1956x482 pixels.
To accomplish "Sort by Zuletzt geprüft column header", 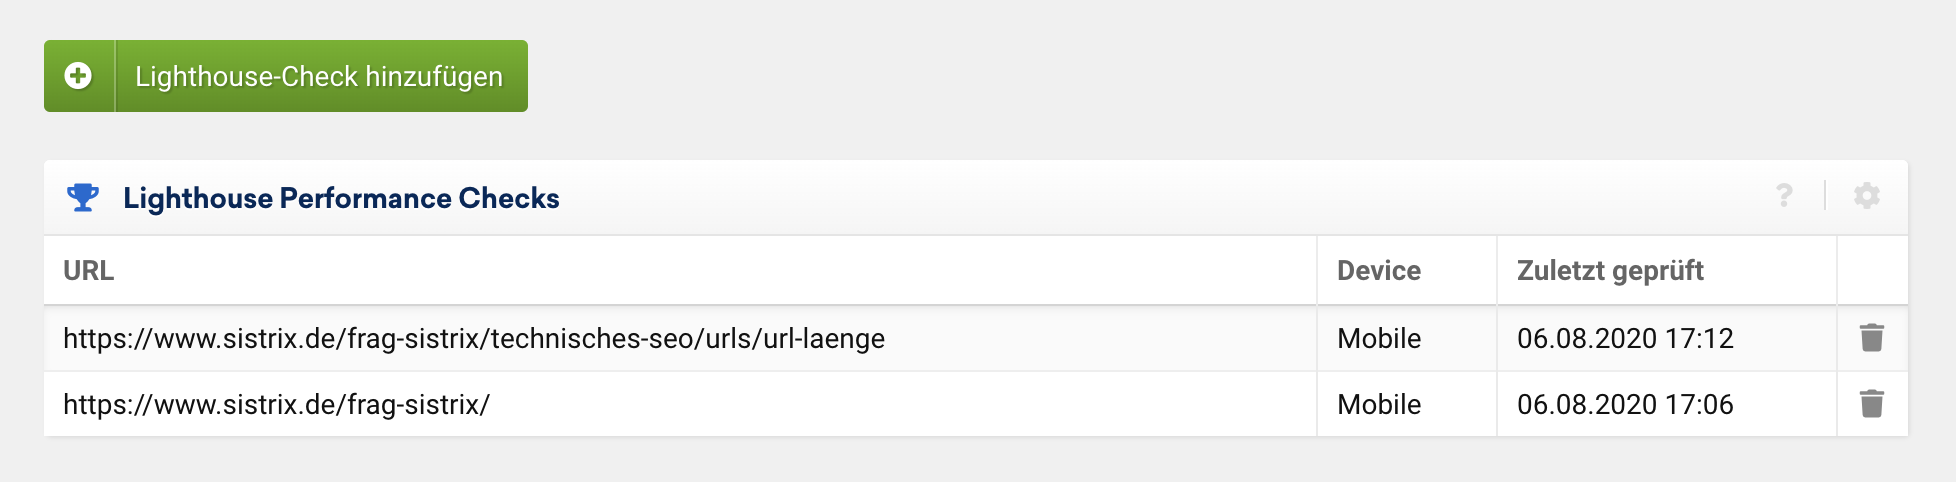I will pos(1610,271).
